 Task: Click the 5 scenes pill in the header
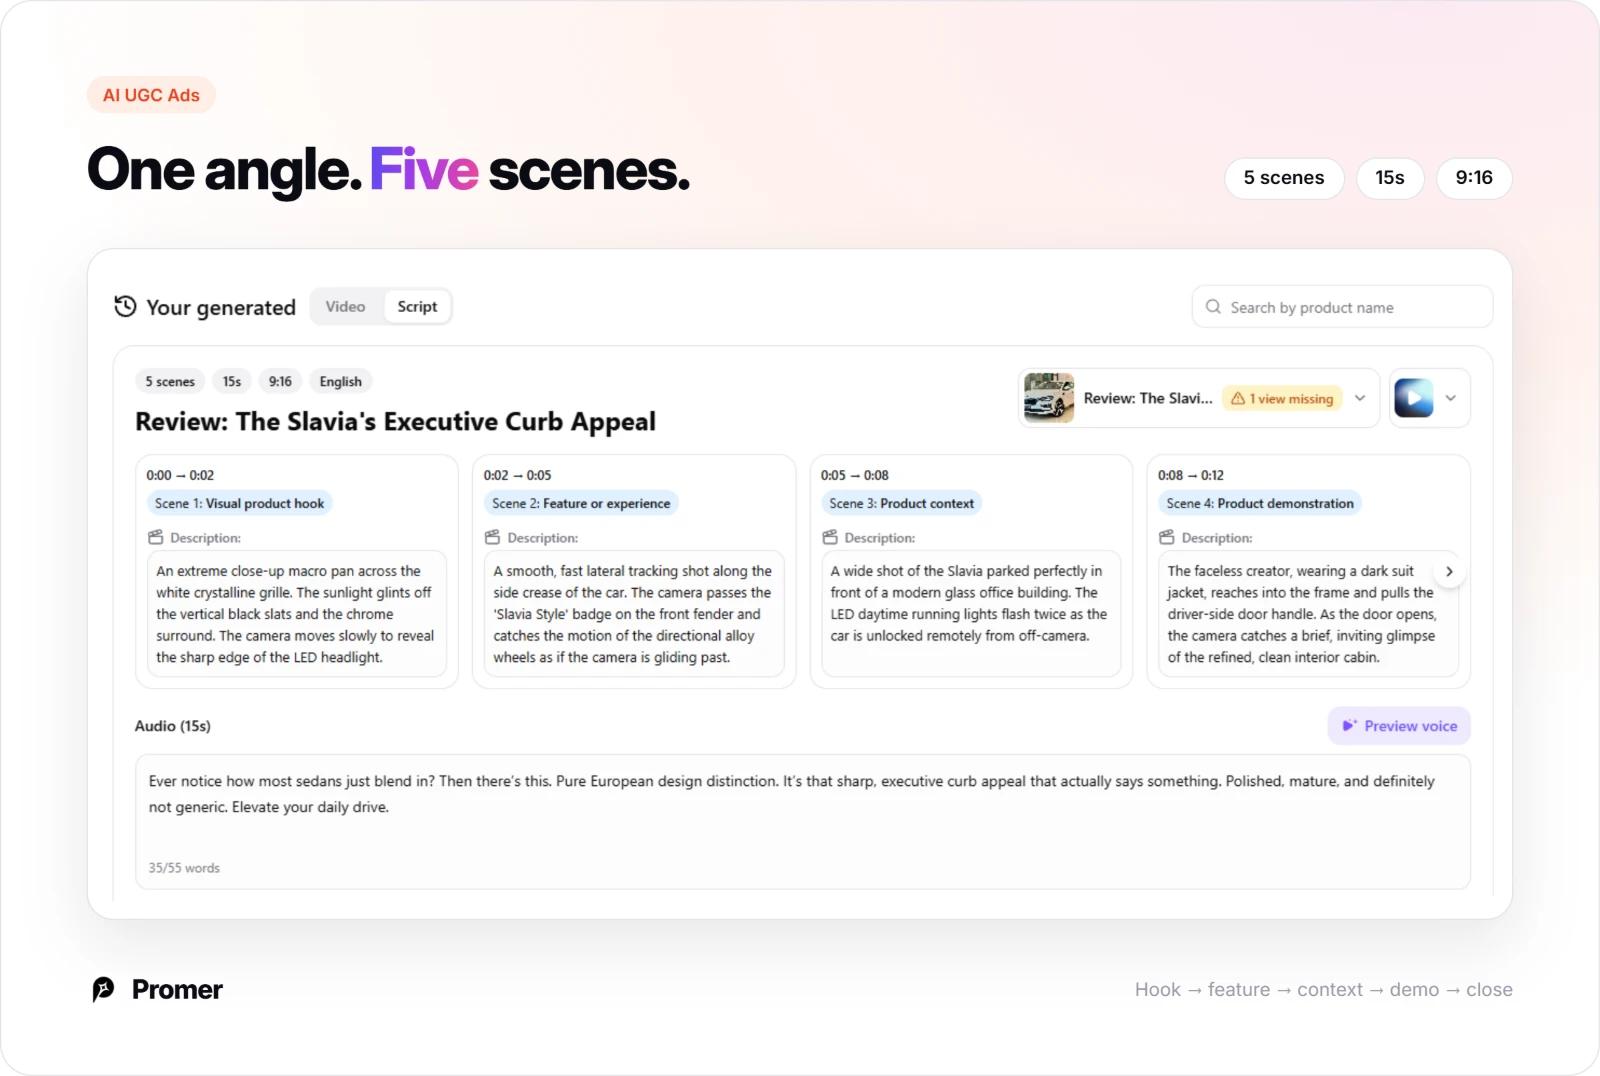pos(1284,178)
